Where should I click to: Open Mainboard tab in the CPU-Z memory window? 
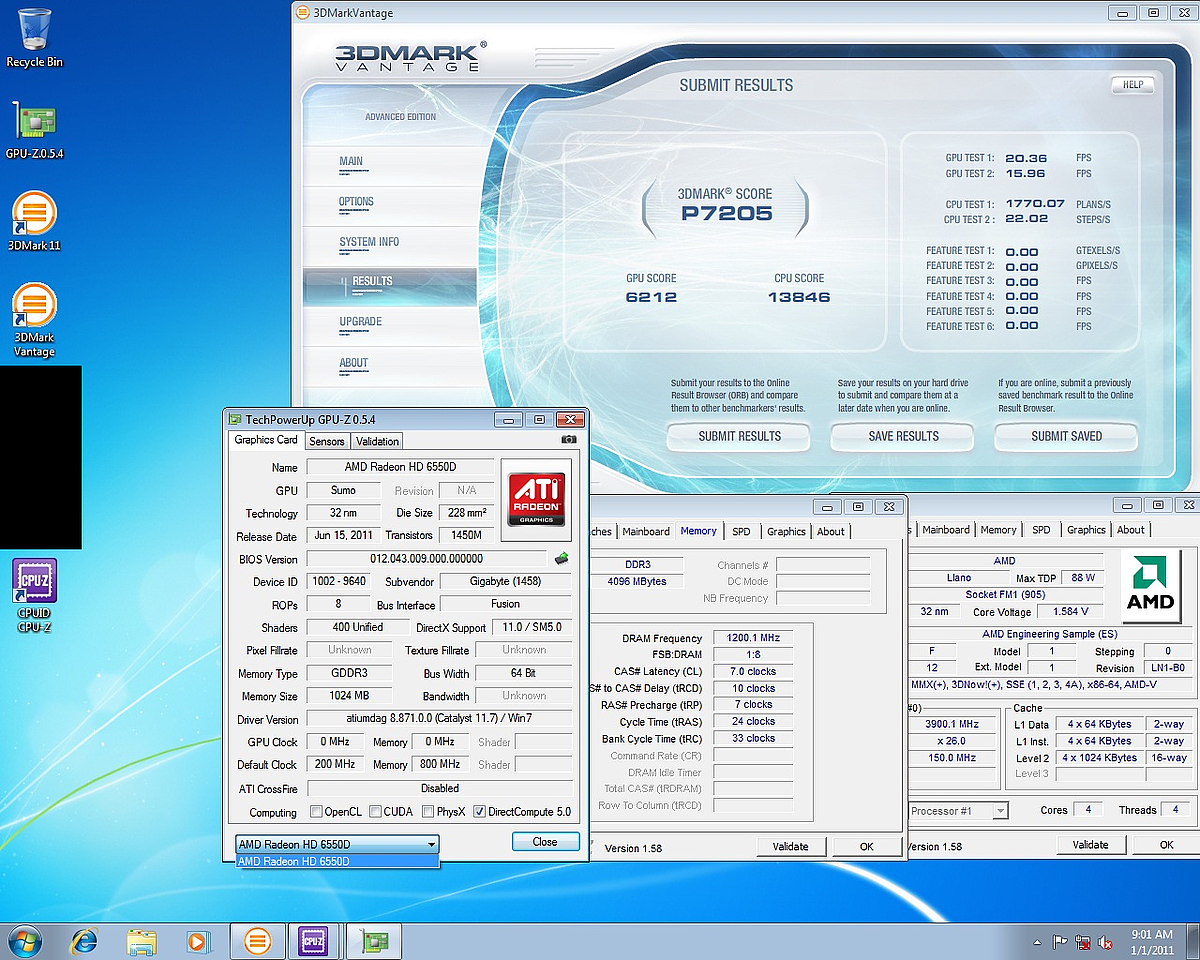click(646, 531)
